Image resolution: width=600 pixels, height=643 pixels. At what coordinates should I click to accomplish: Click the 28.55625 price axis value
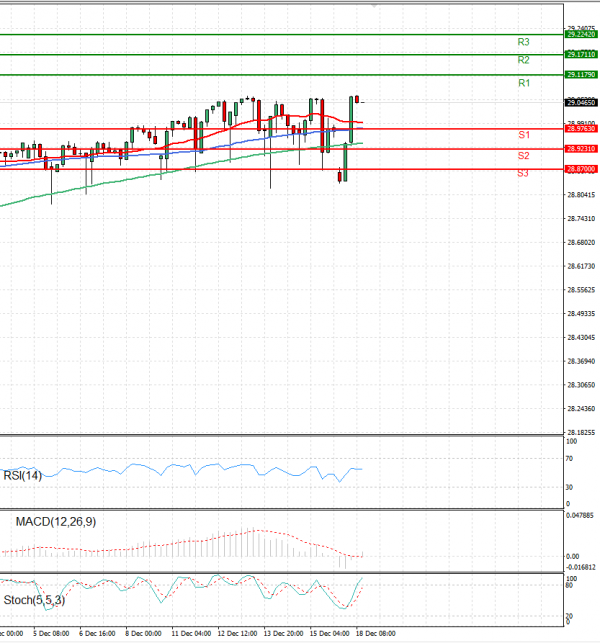click(x=581, y=290)
